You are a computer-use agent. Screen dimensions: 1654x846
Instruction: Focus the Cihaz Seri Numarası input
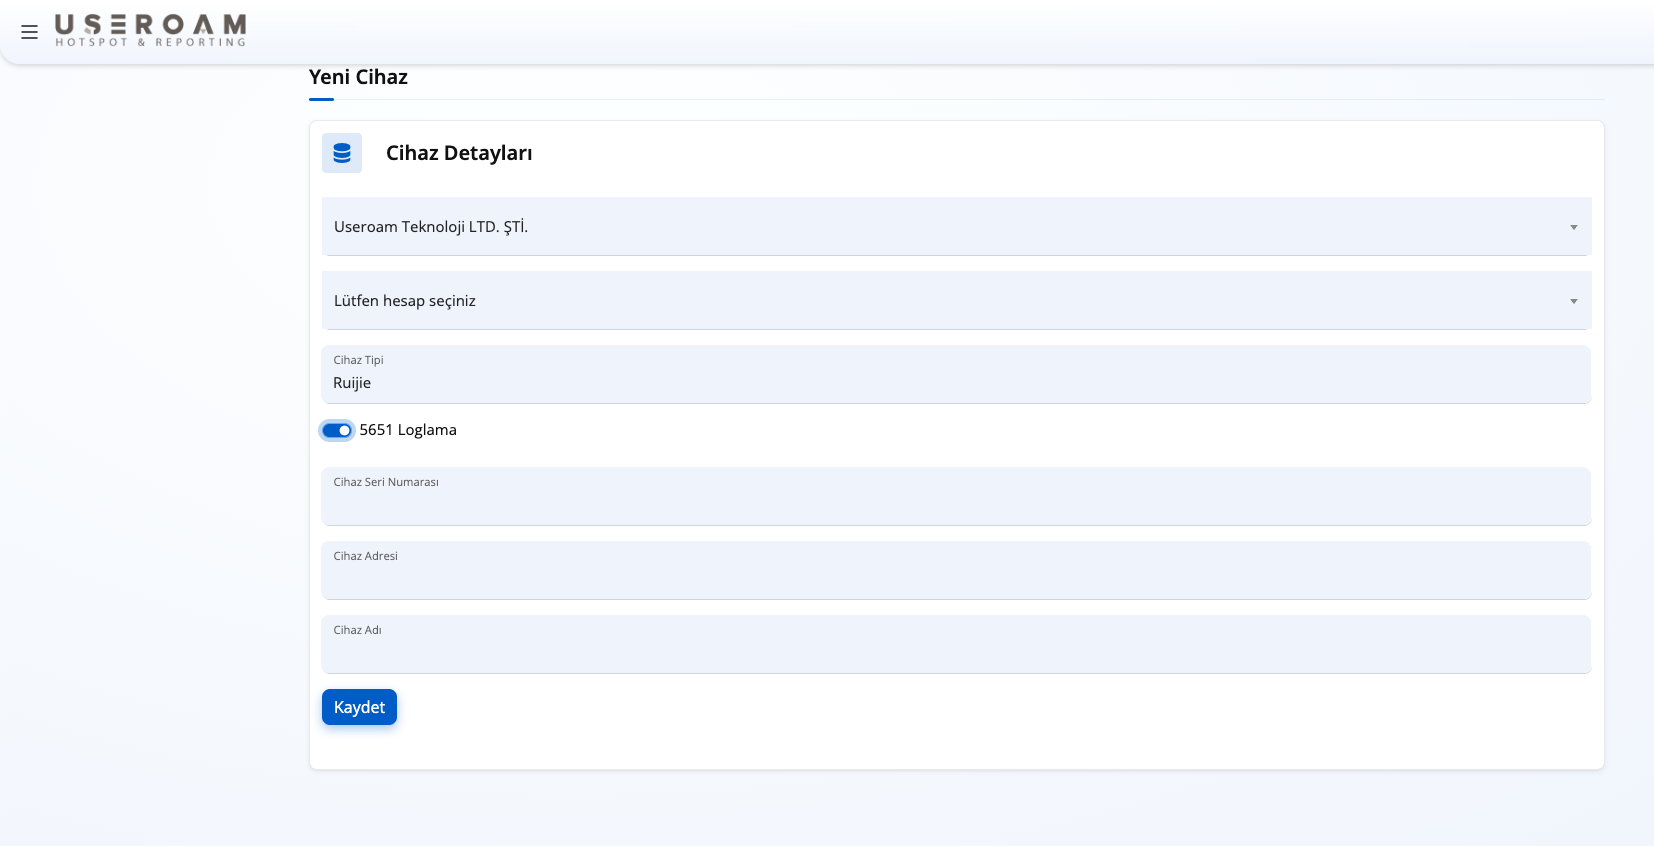956,496
